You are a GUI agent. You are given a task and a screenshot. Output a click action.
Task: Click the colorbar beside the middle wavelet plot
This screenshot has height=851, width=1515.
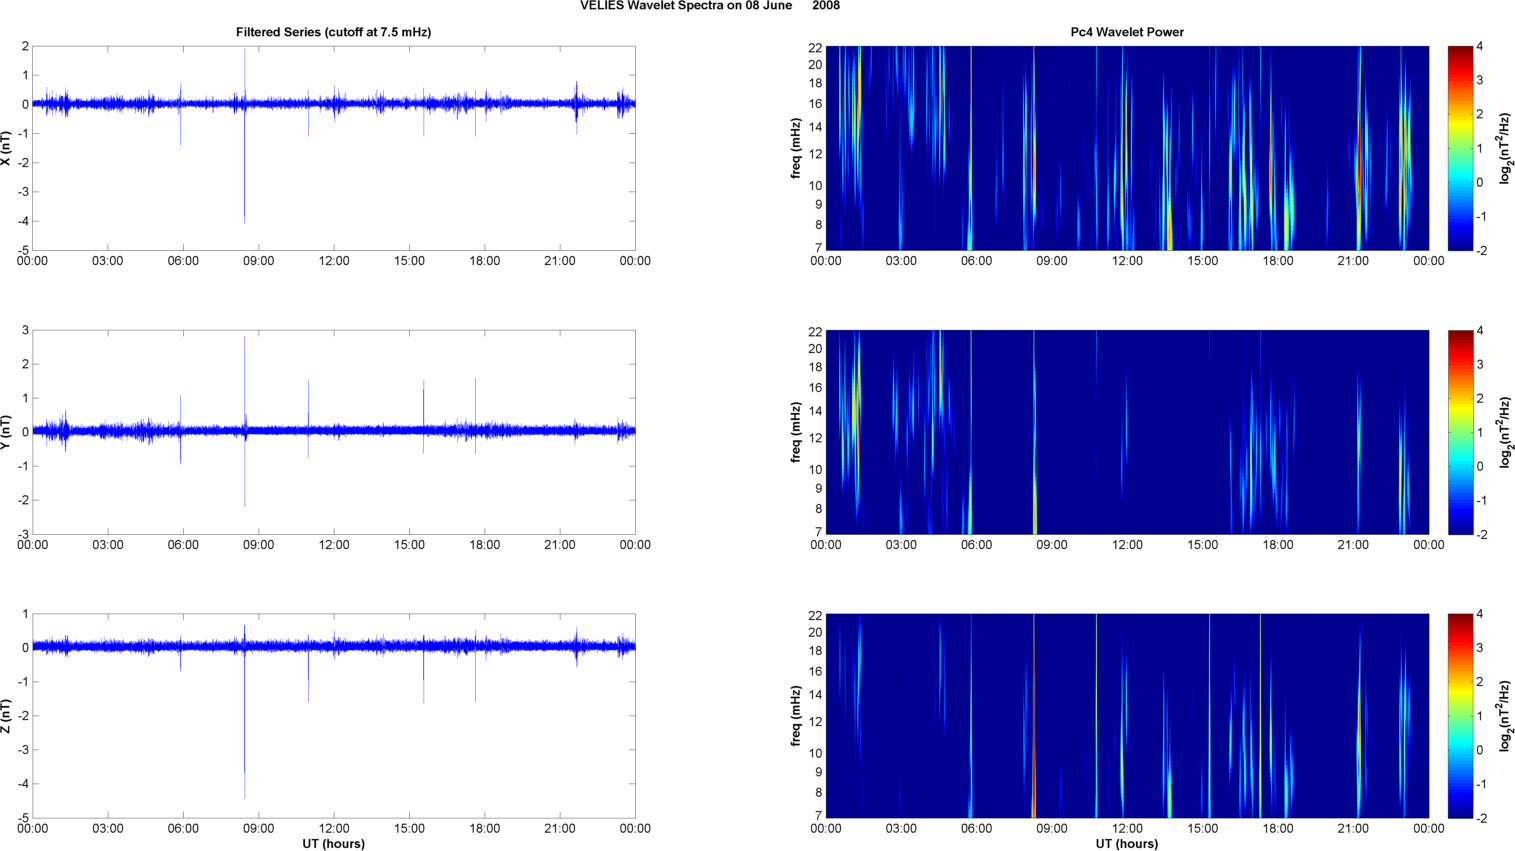point(1460,432)
